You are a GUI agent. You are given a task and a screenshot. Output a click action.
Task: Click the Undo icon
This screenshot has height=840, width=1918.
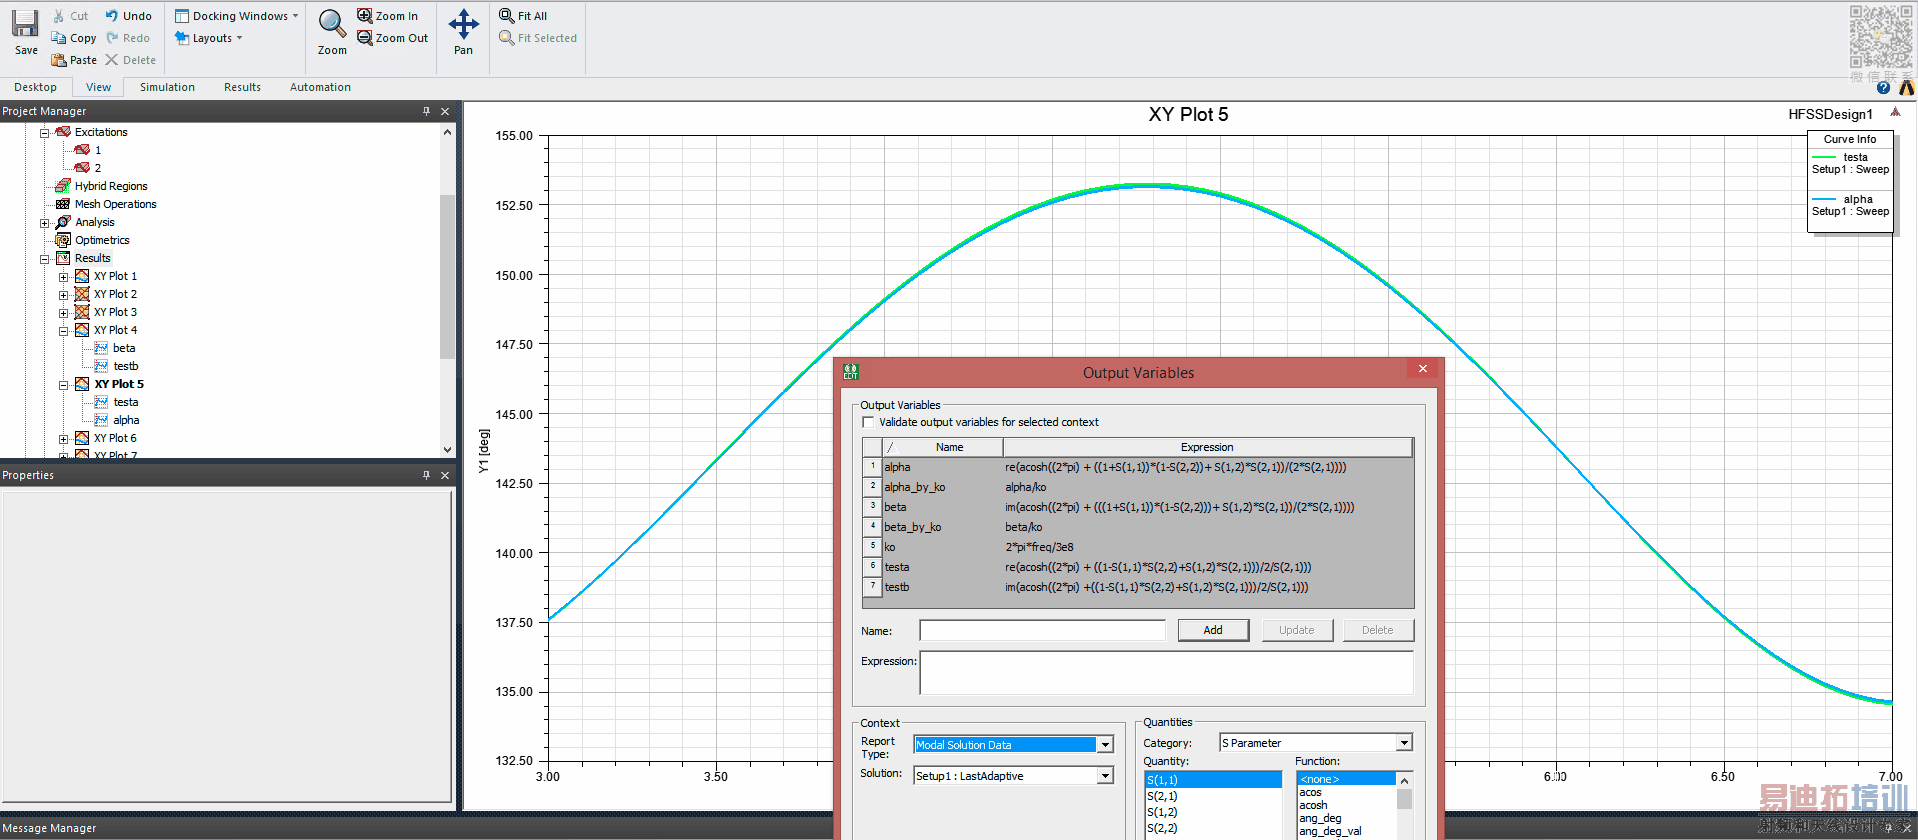[112, 16]
